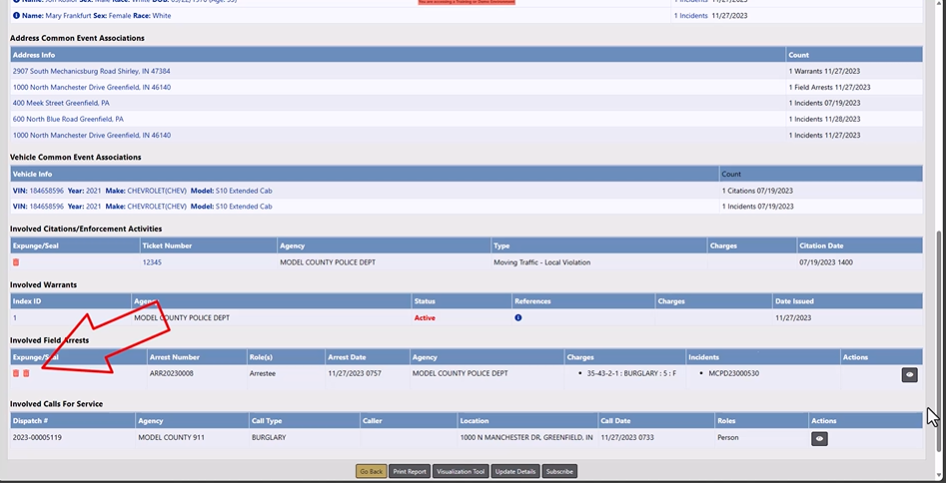This screenshot has height=483, width=946.
Task: Open the 2907 South Mechanicsburg Road address
Action: [x=91, y=71]
